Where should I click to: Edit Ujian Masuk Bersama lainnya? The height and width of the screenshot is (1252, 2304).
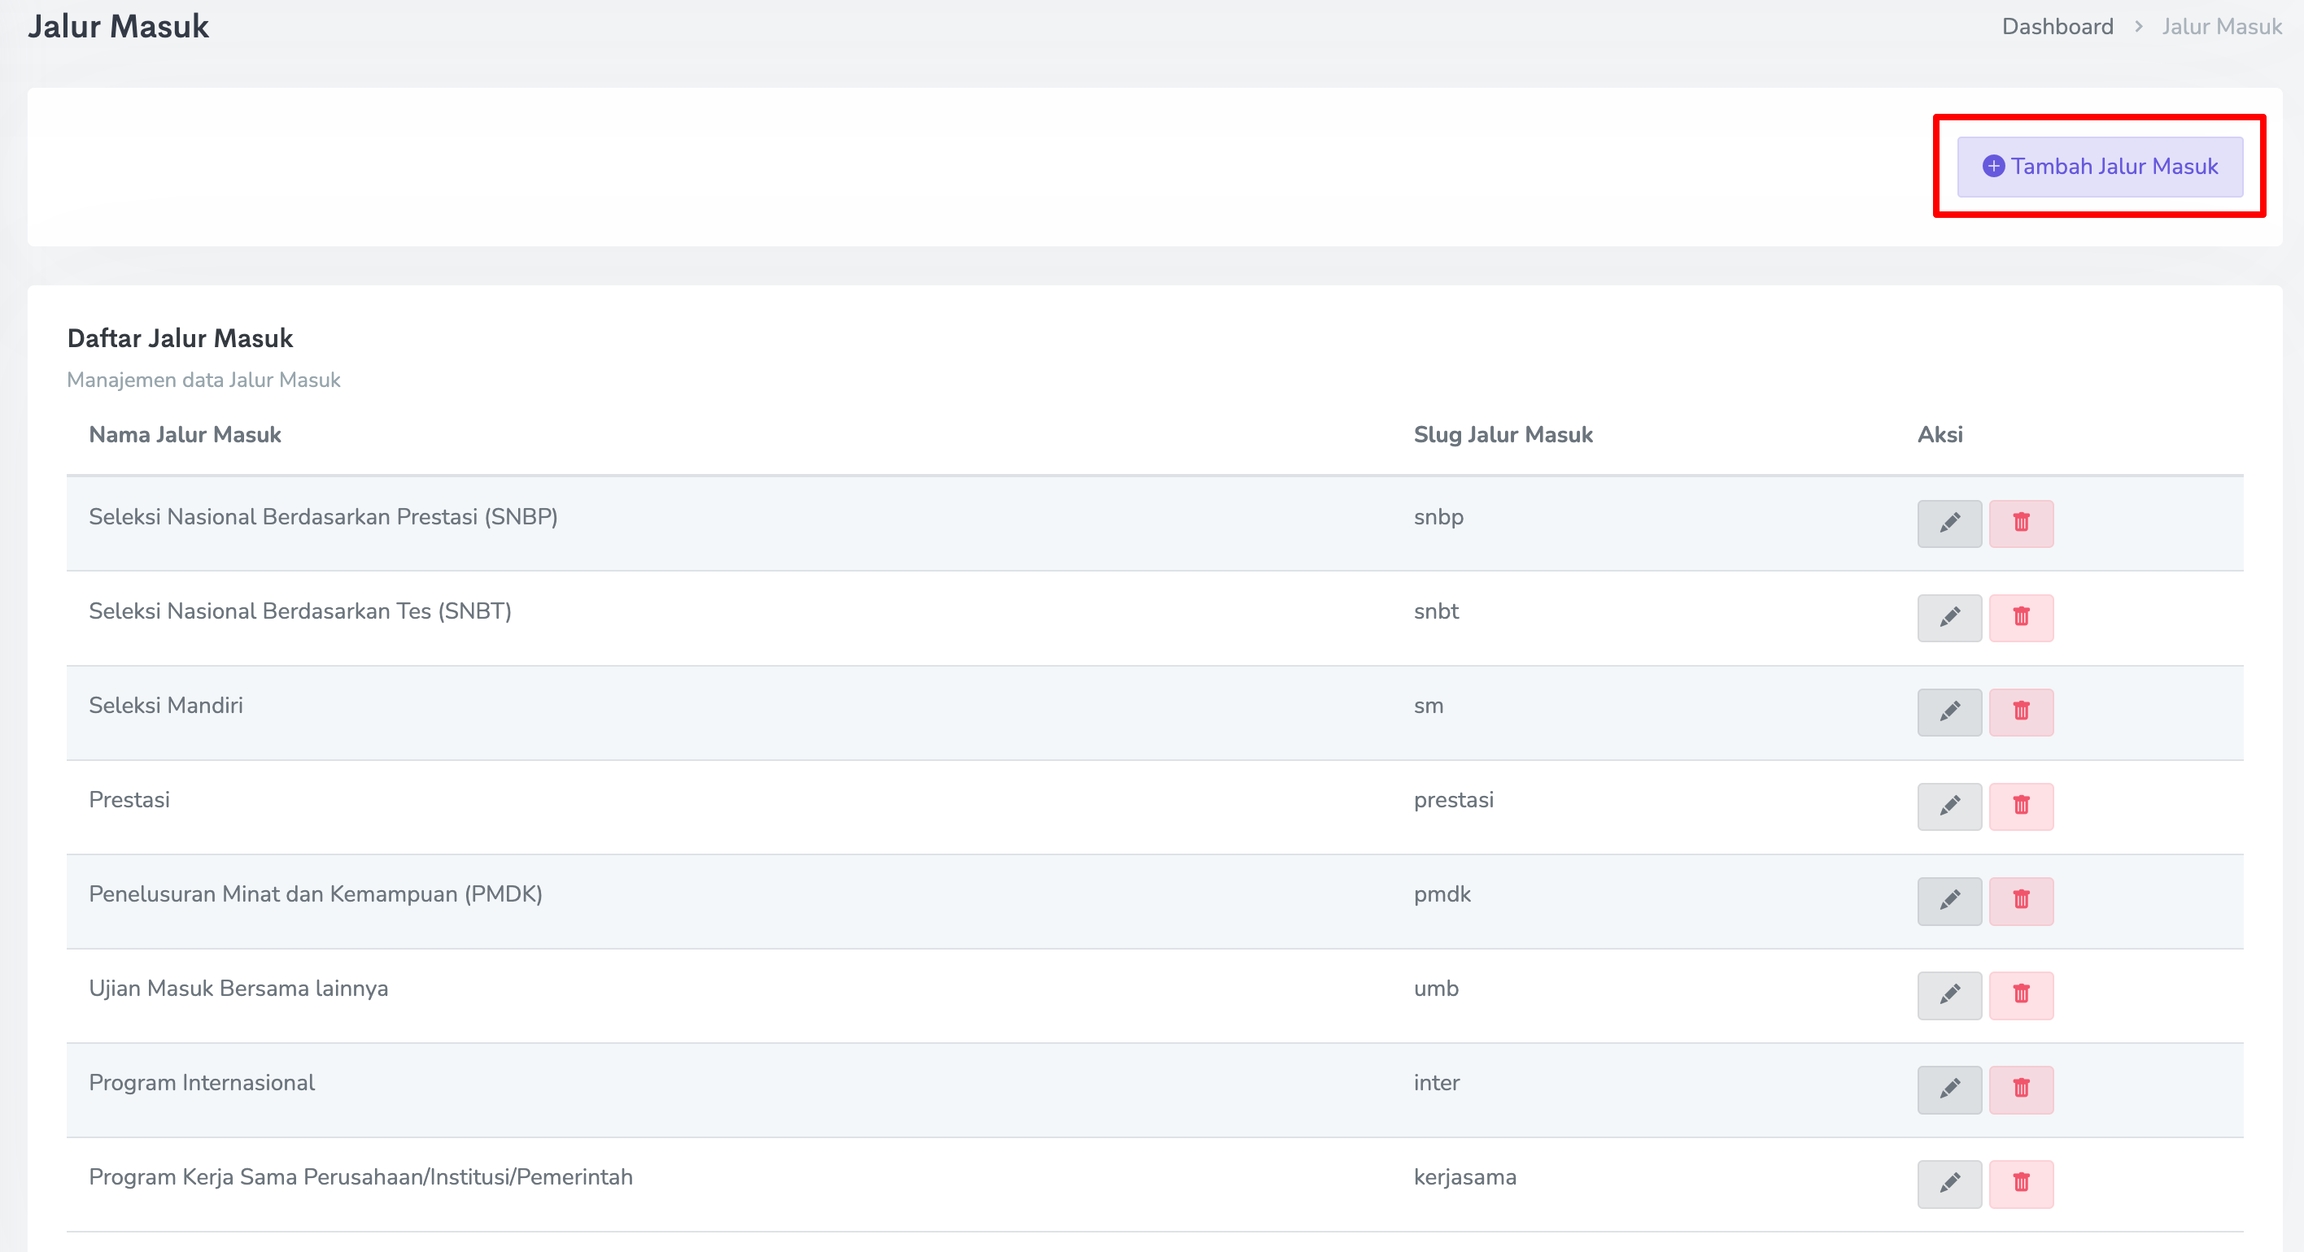click(x=1949, y=995)
